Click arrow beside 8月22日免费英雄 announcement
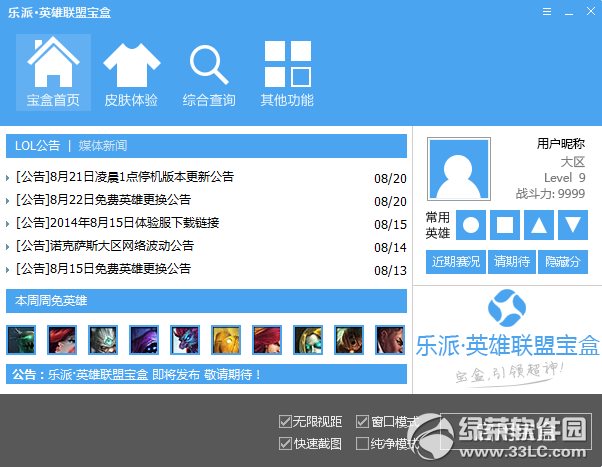 [x=7, y=201]
